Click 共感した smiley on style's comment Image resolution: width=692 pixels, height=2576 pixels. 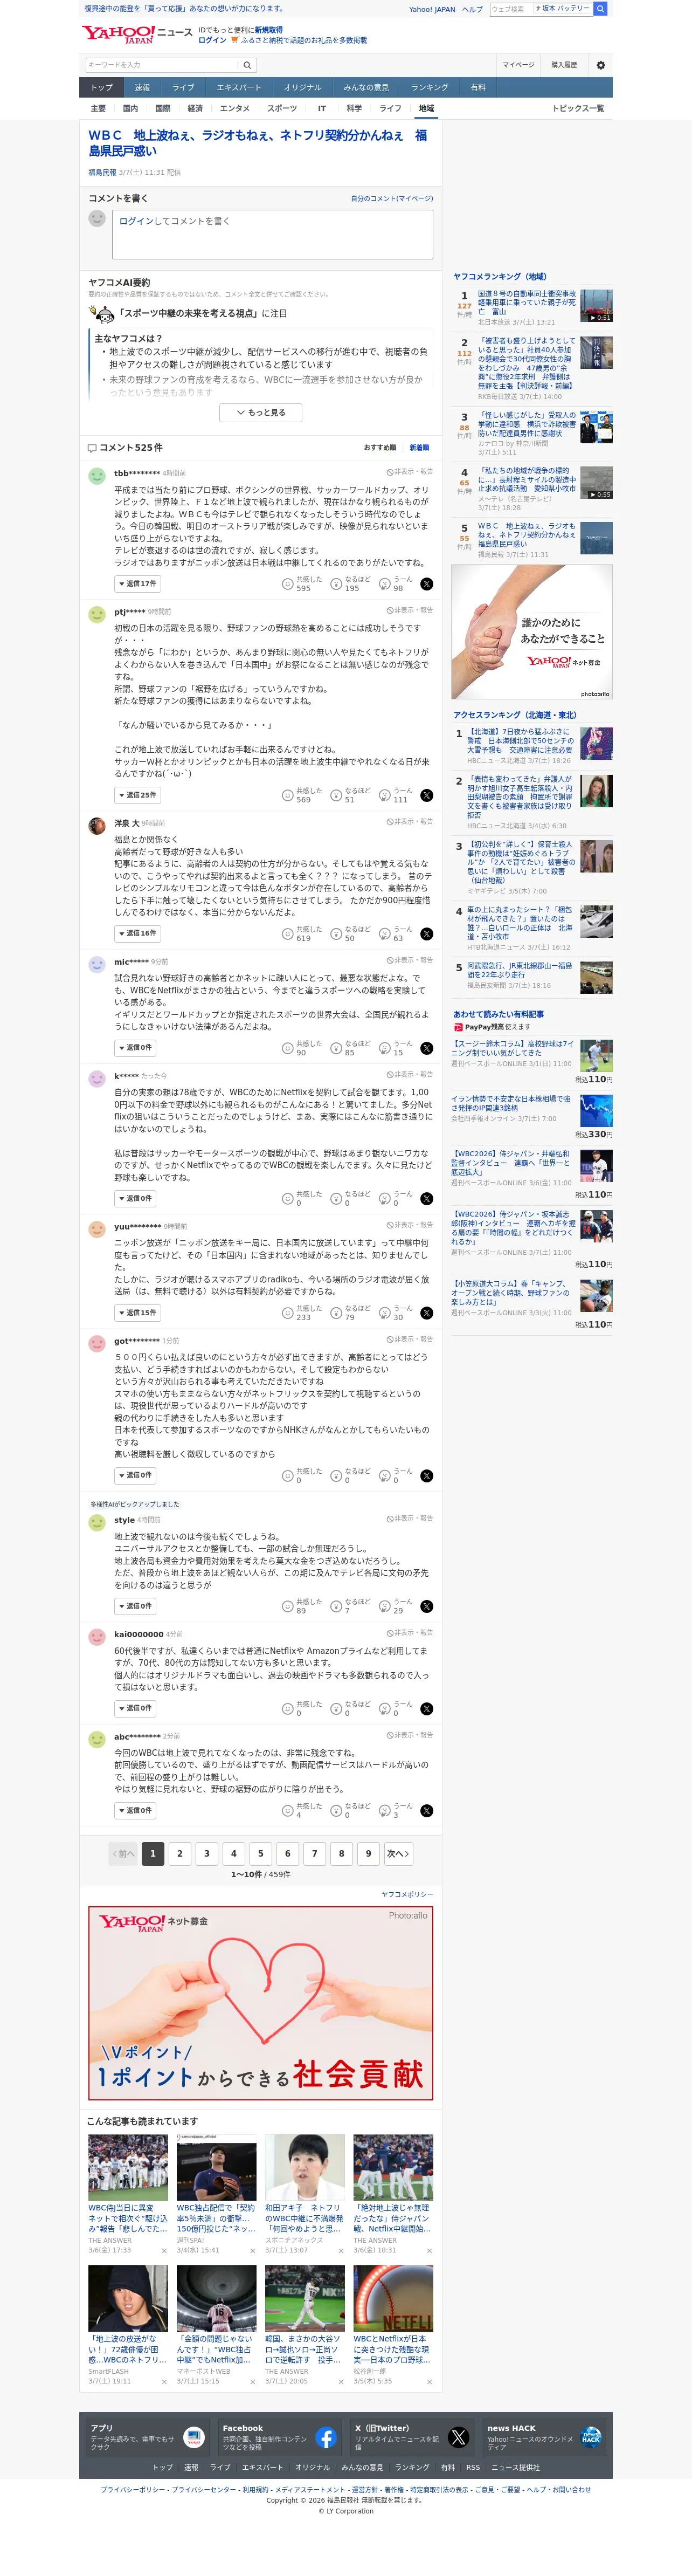click(287, 1606)
